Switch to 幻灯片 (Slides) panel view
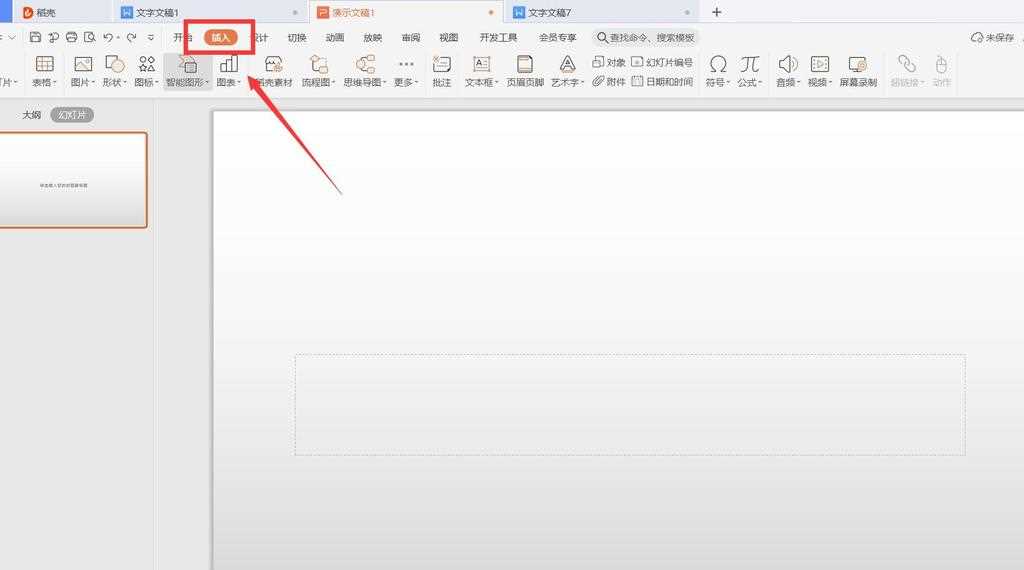Image resolution: width=1024 pixels, height=570 pixels. click(x=72, y=115)
